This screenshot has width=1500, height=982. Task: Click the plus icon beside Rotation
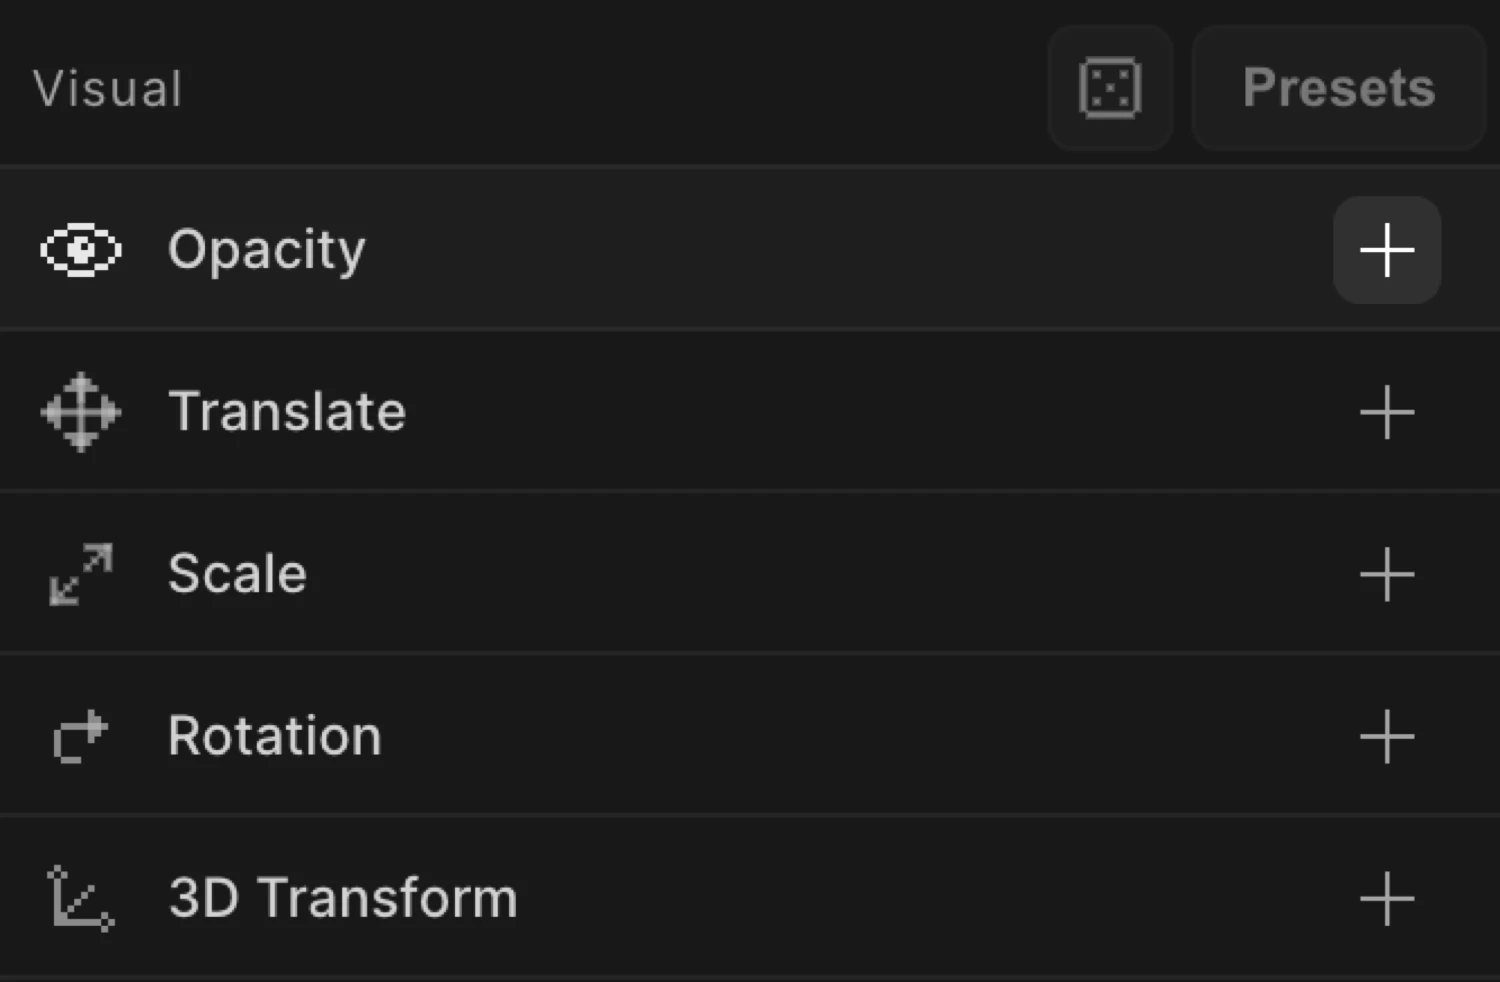pos(1387,735)
